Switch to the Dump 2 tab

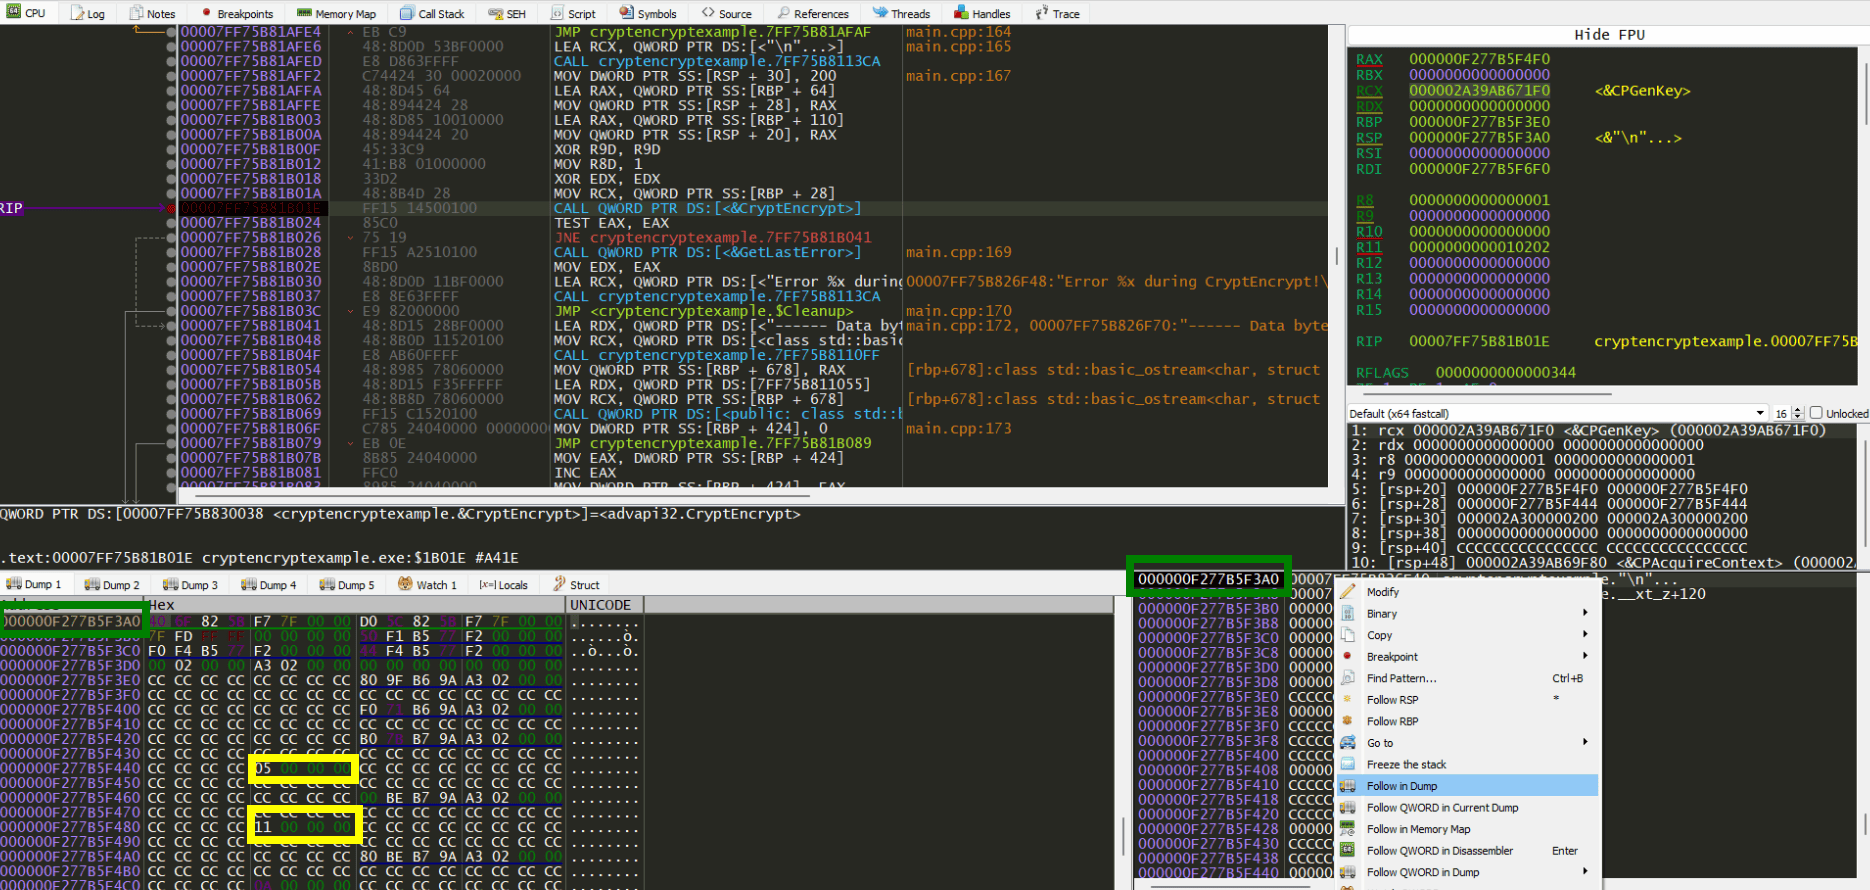112,584
